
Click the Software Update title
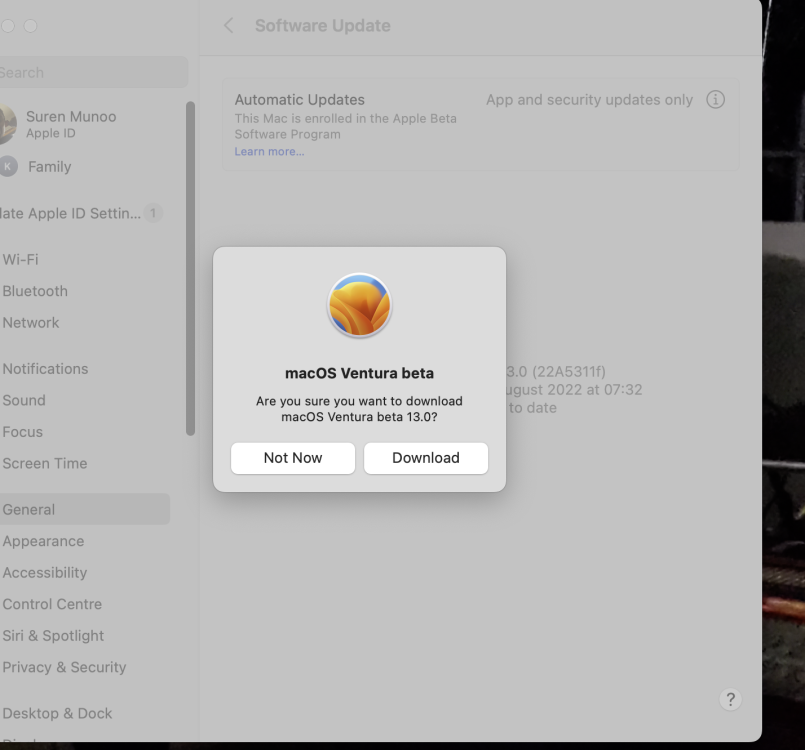coord(322,26)
